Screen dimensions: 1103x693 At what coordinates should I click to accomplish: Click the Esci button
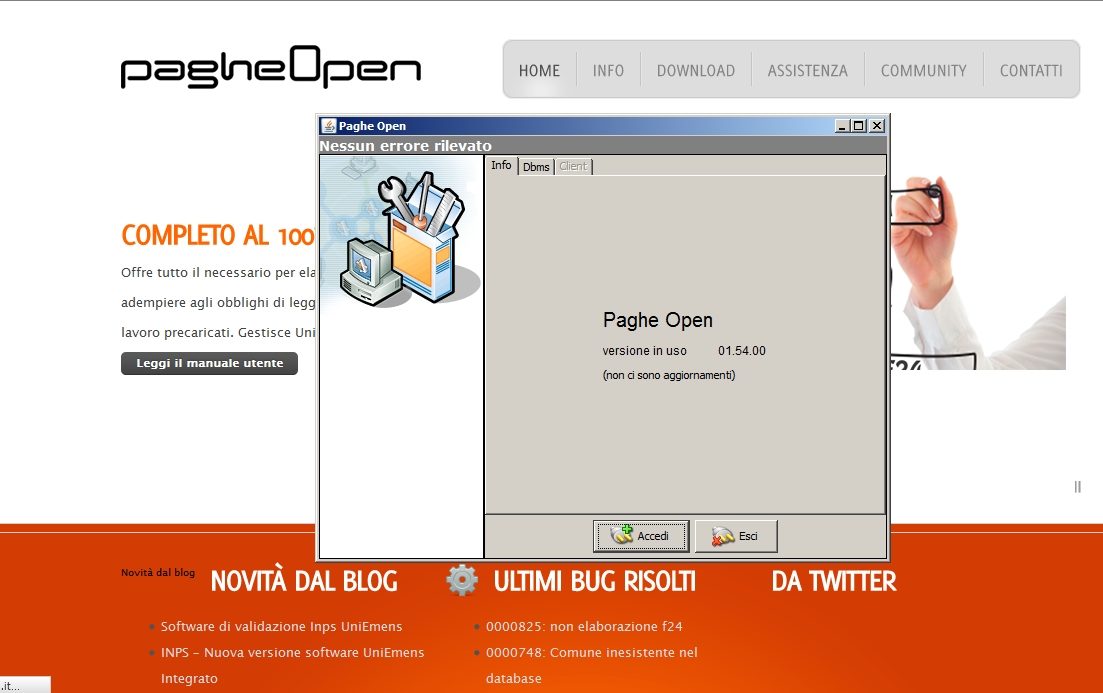[x=736, y=536]
